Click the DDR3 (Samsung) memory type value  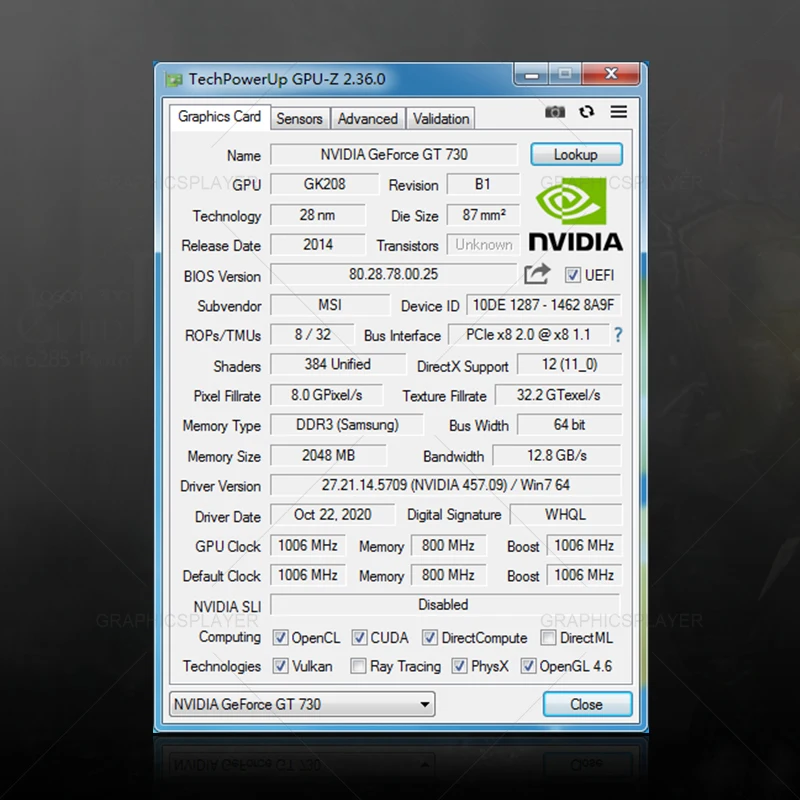pos(347,424)
